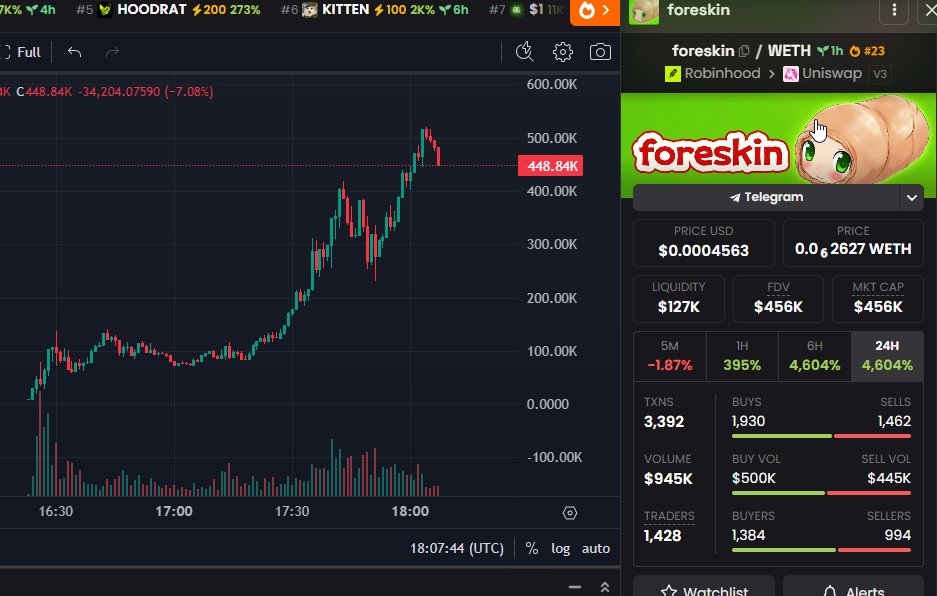Click the PRICE USD value $0.0004563
937x596 pixels.
pos(703,250)
